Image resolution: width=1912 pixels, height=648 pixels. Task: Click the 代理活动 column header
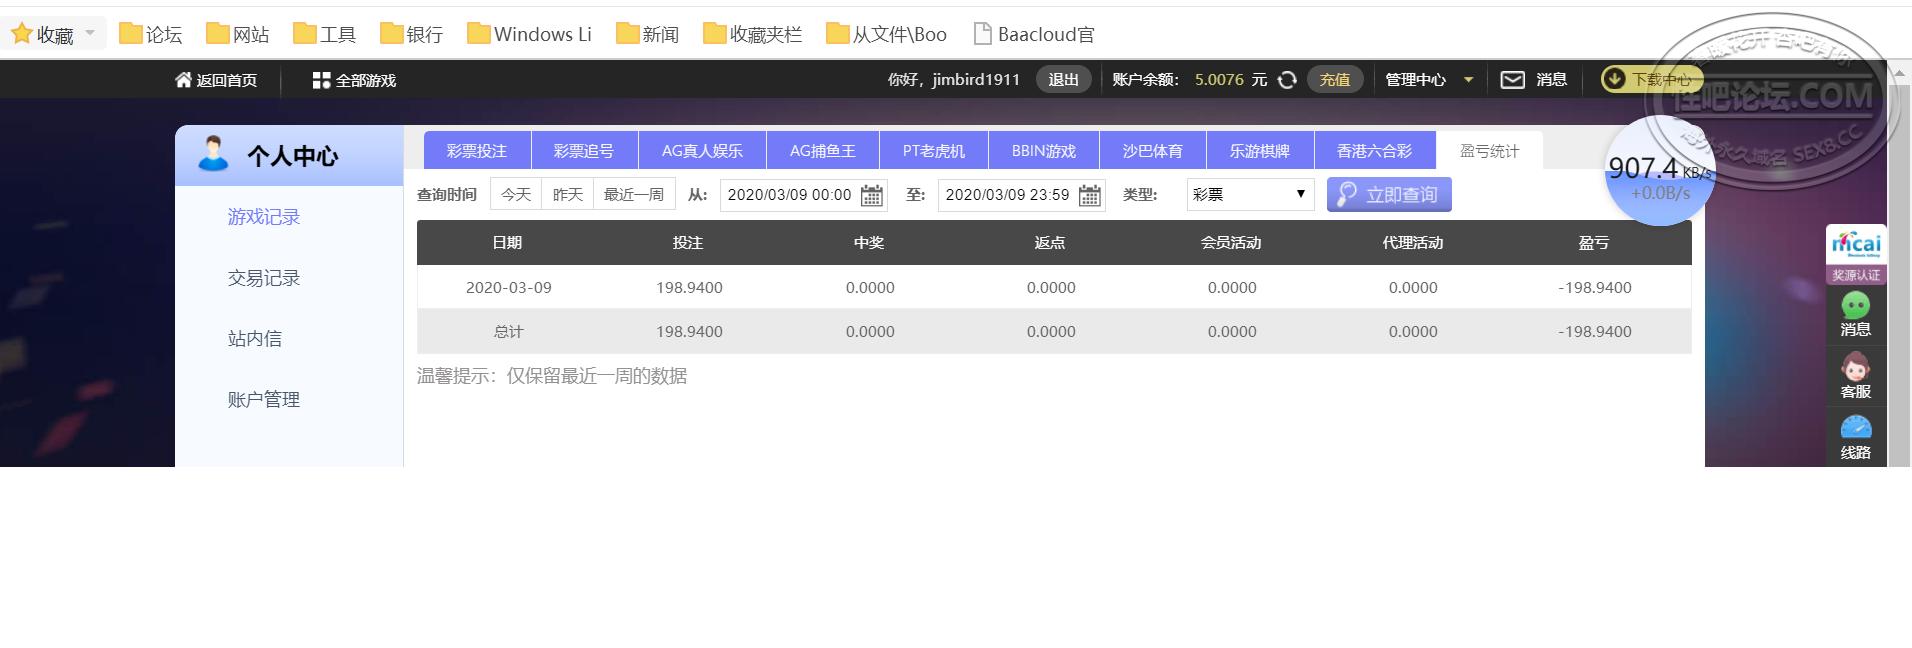pyautogui.click(x=1413, y=243)
